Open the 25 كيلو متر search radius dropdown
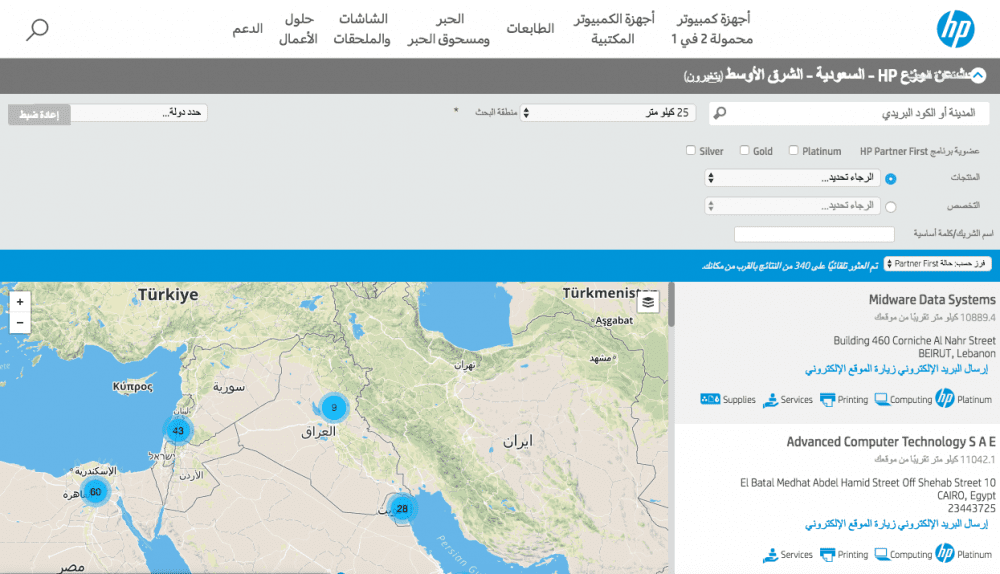This screenshot has height=574, width=1000. tap(608, 113)
